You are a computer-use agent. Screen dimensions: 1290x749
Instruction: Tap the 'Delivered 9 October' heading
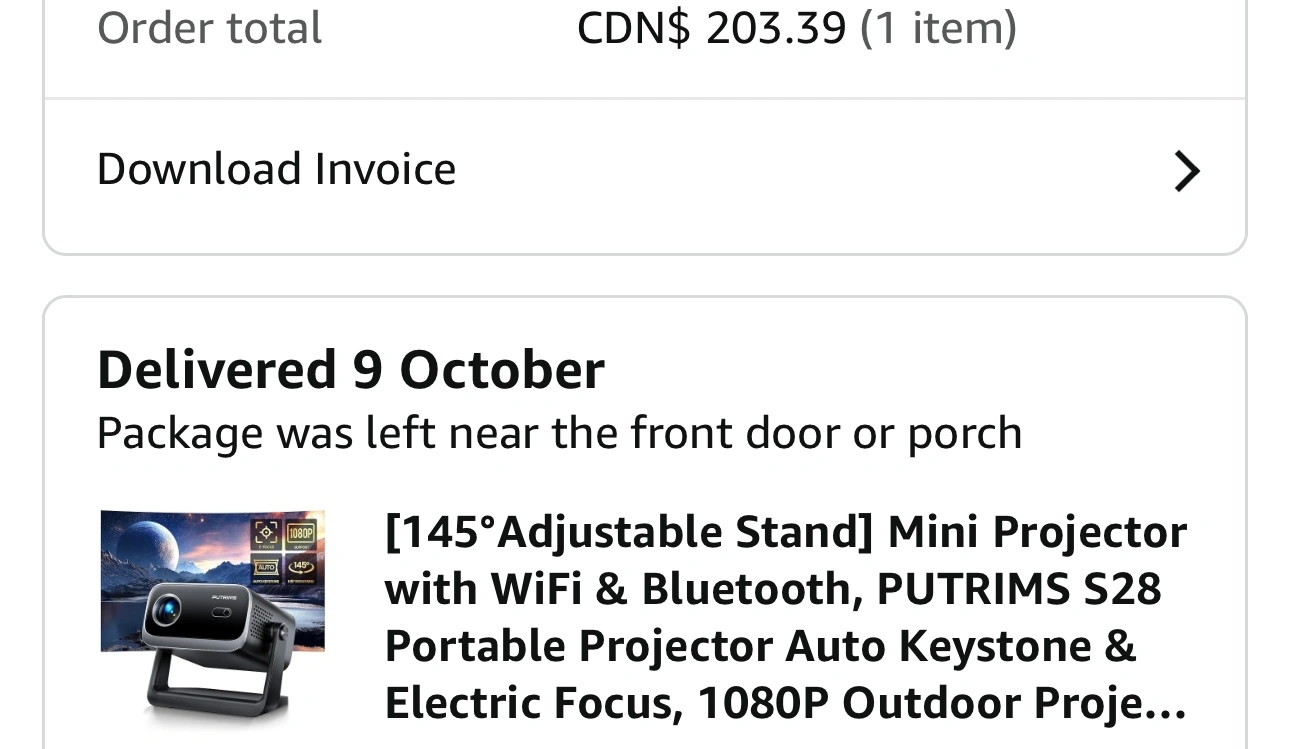[351, 370]
